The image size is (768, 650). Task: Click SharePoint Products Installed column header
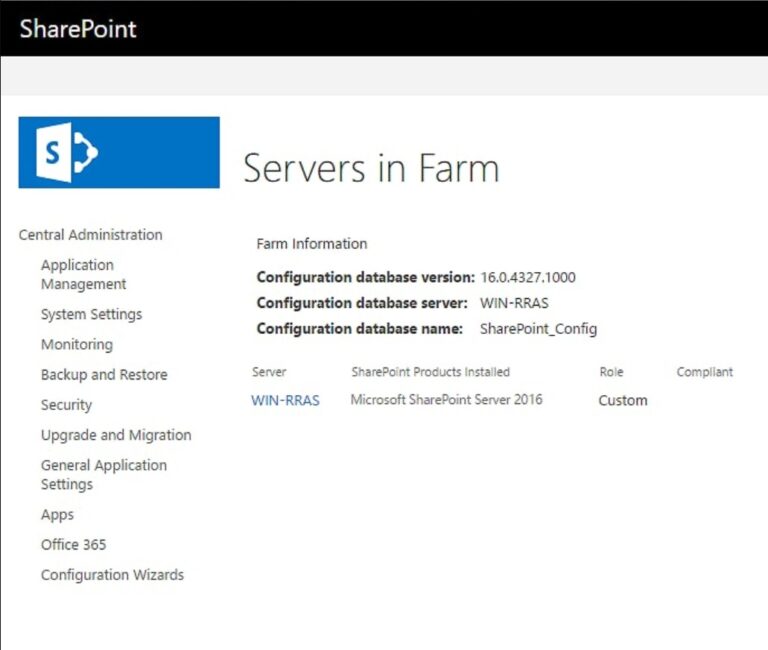click(431, 372)
